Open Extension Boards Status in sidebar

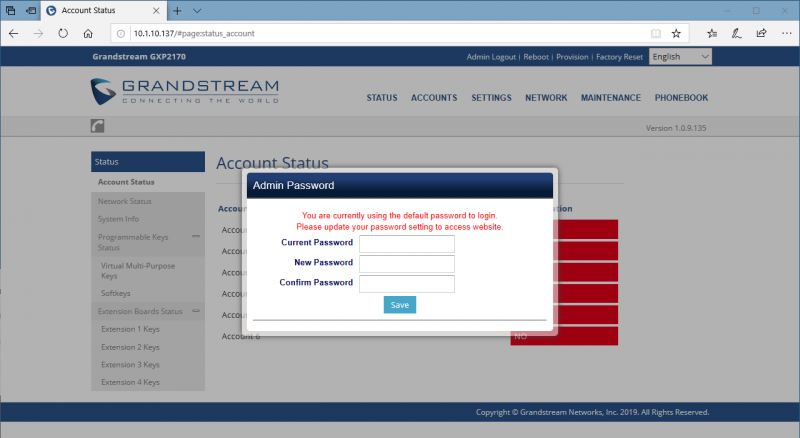pos(140,311)
